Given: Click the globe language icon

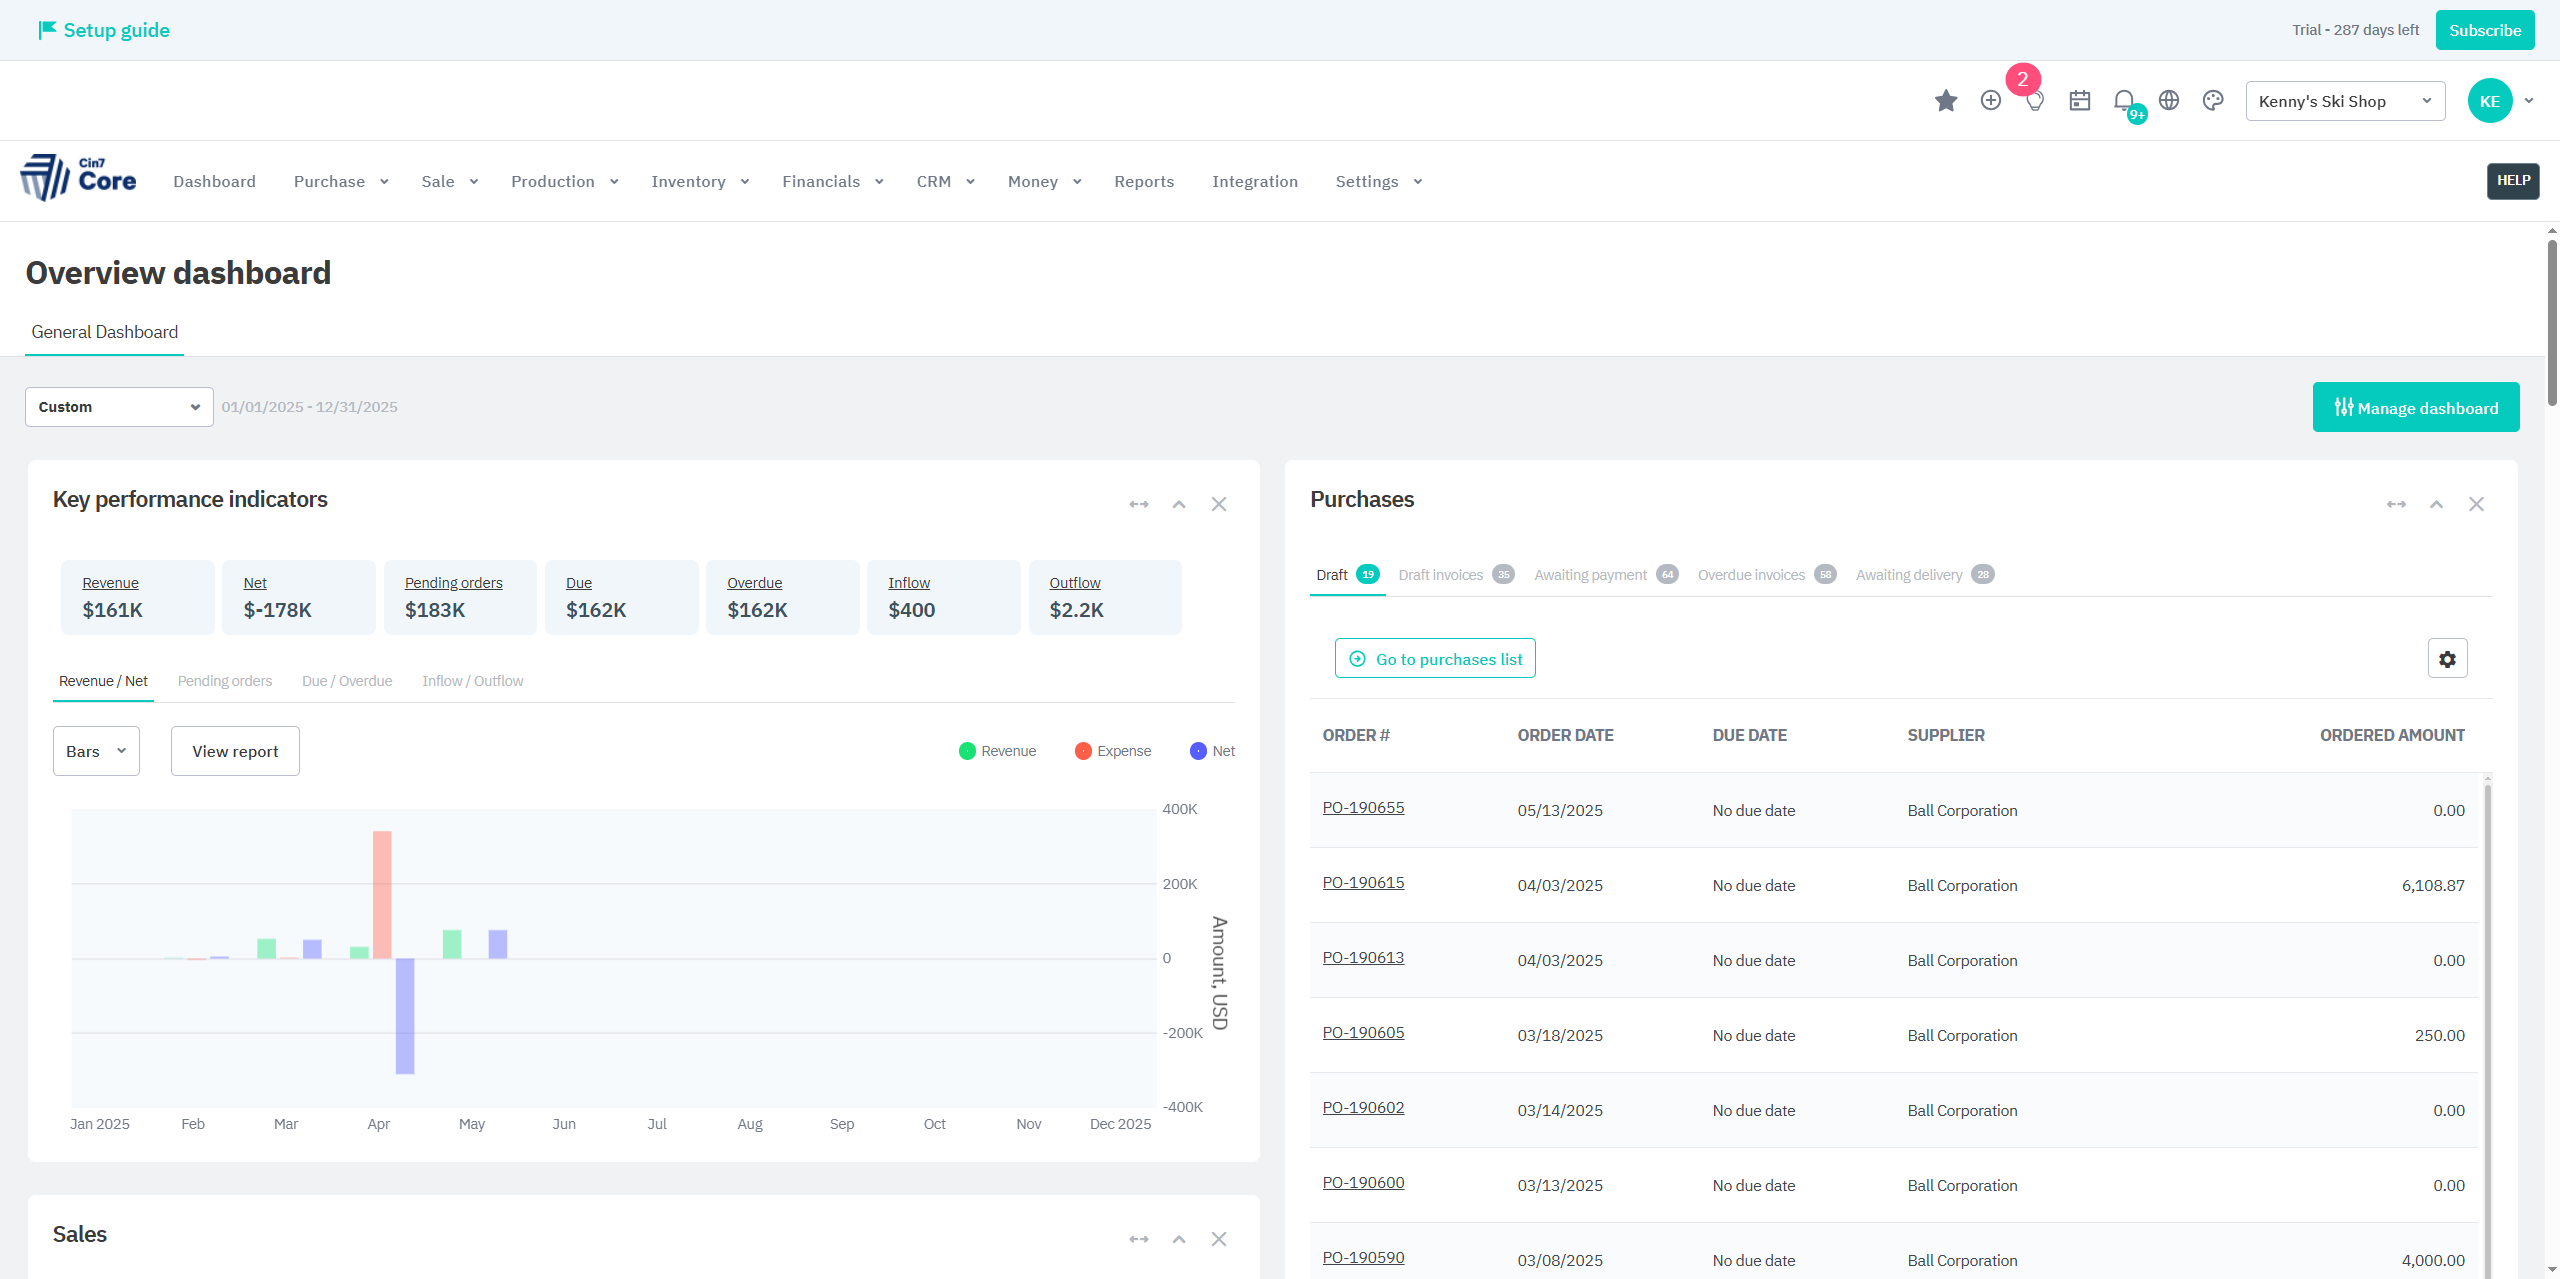Looking at the screenshot, I should (x=2169, y=101).
